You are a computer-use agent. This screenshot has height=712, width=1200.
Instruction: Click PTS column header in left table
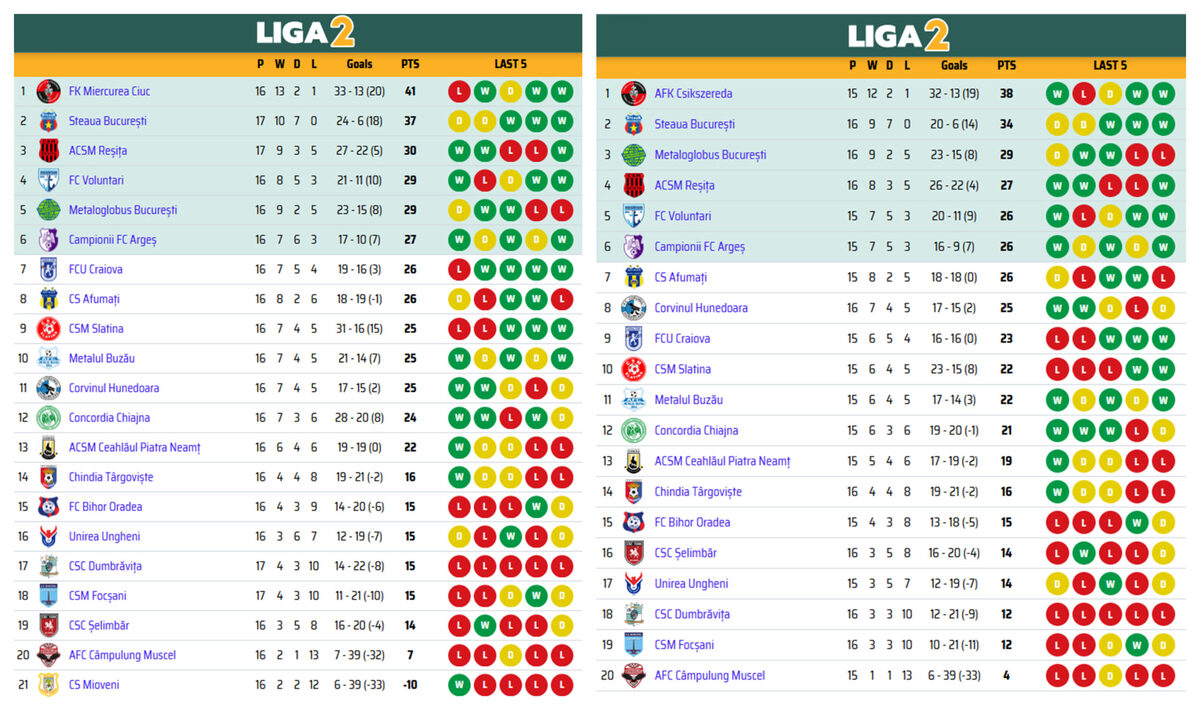click(x=410, y=64)
